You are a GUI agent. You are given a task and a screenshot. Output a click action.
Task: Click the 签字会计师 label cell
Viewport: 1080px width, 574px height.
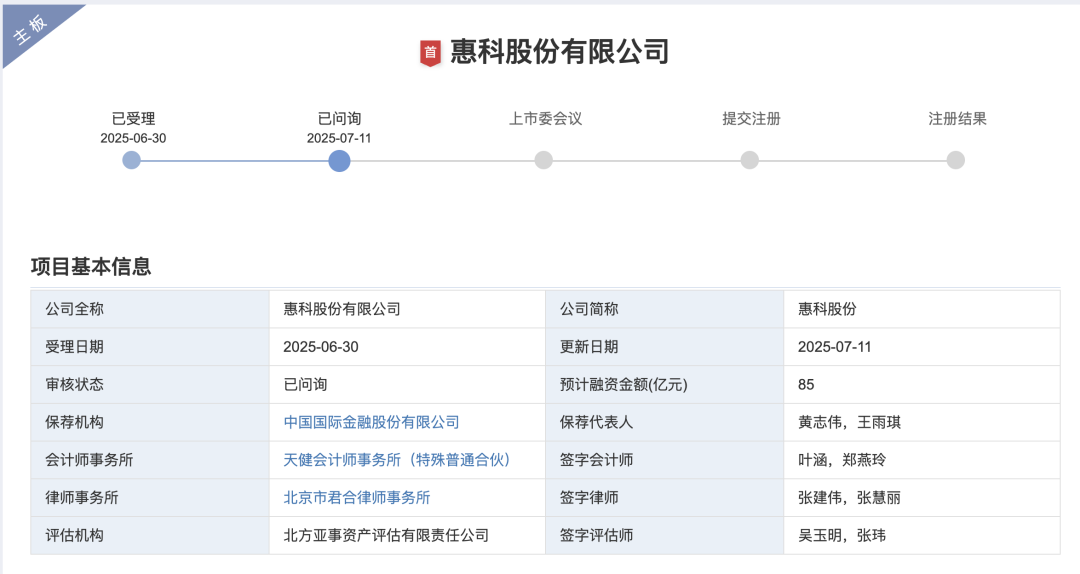[x=664, y=460]
